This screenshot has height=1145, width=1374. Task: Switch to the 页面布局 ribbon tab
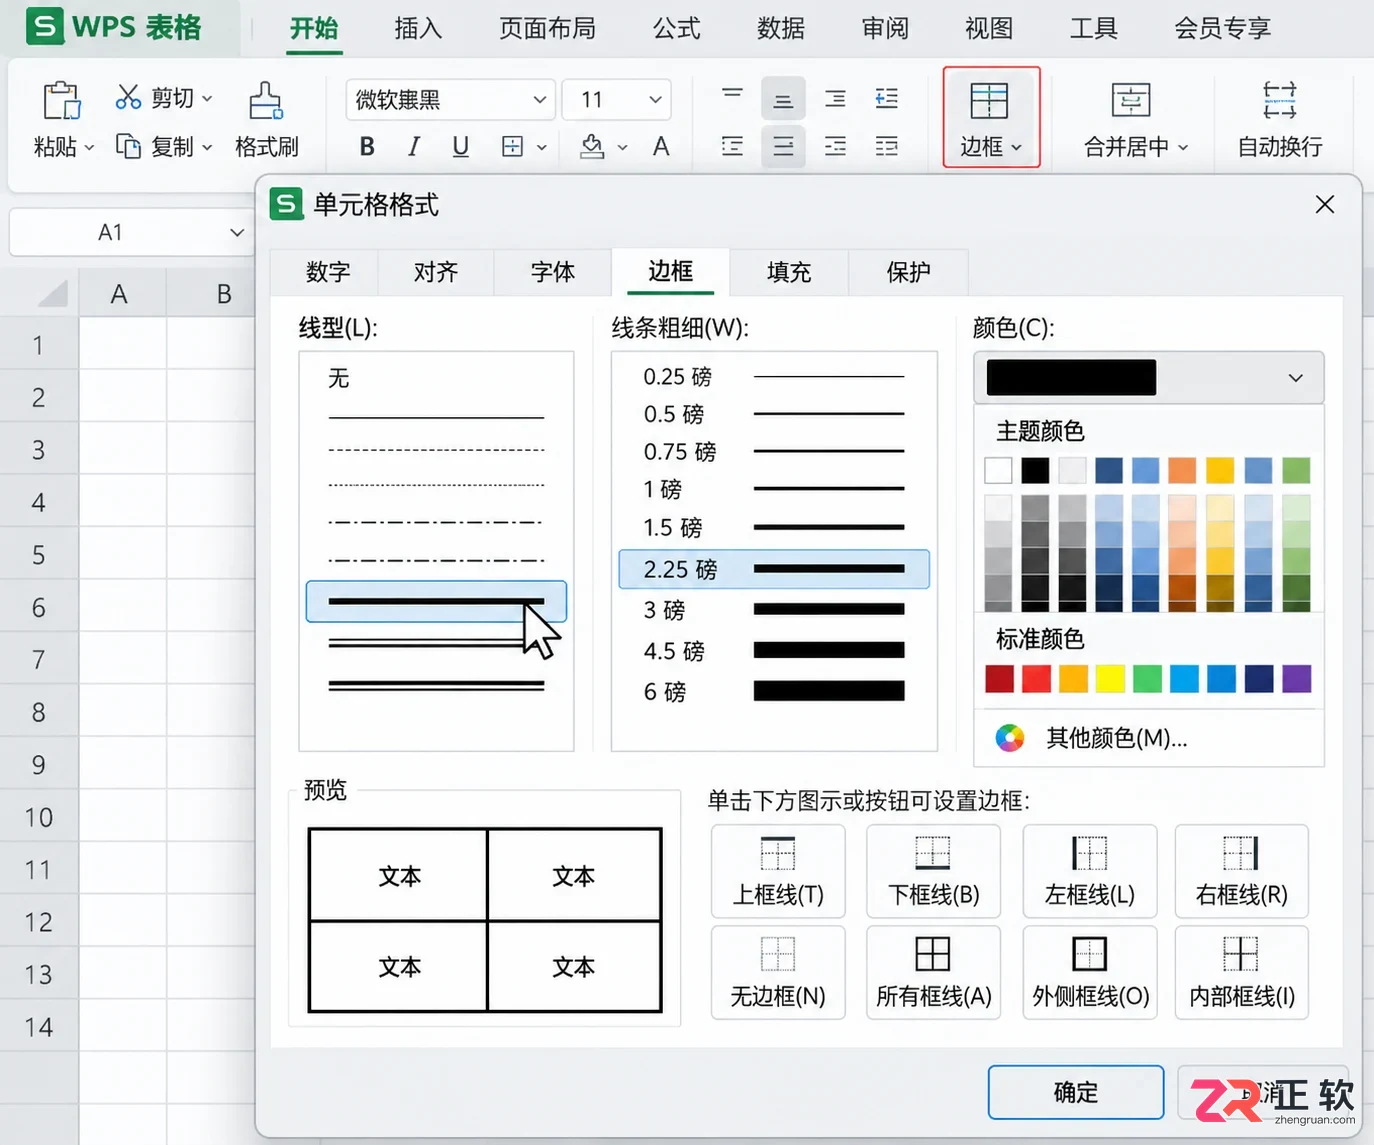(547, 28)
